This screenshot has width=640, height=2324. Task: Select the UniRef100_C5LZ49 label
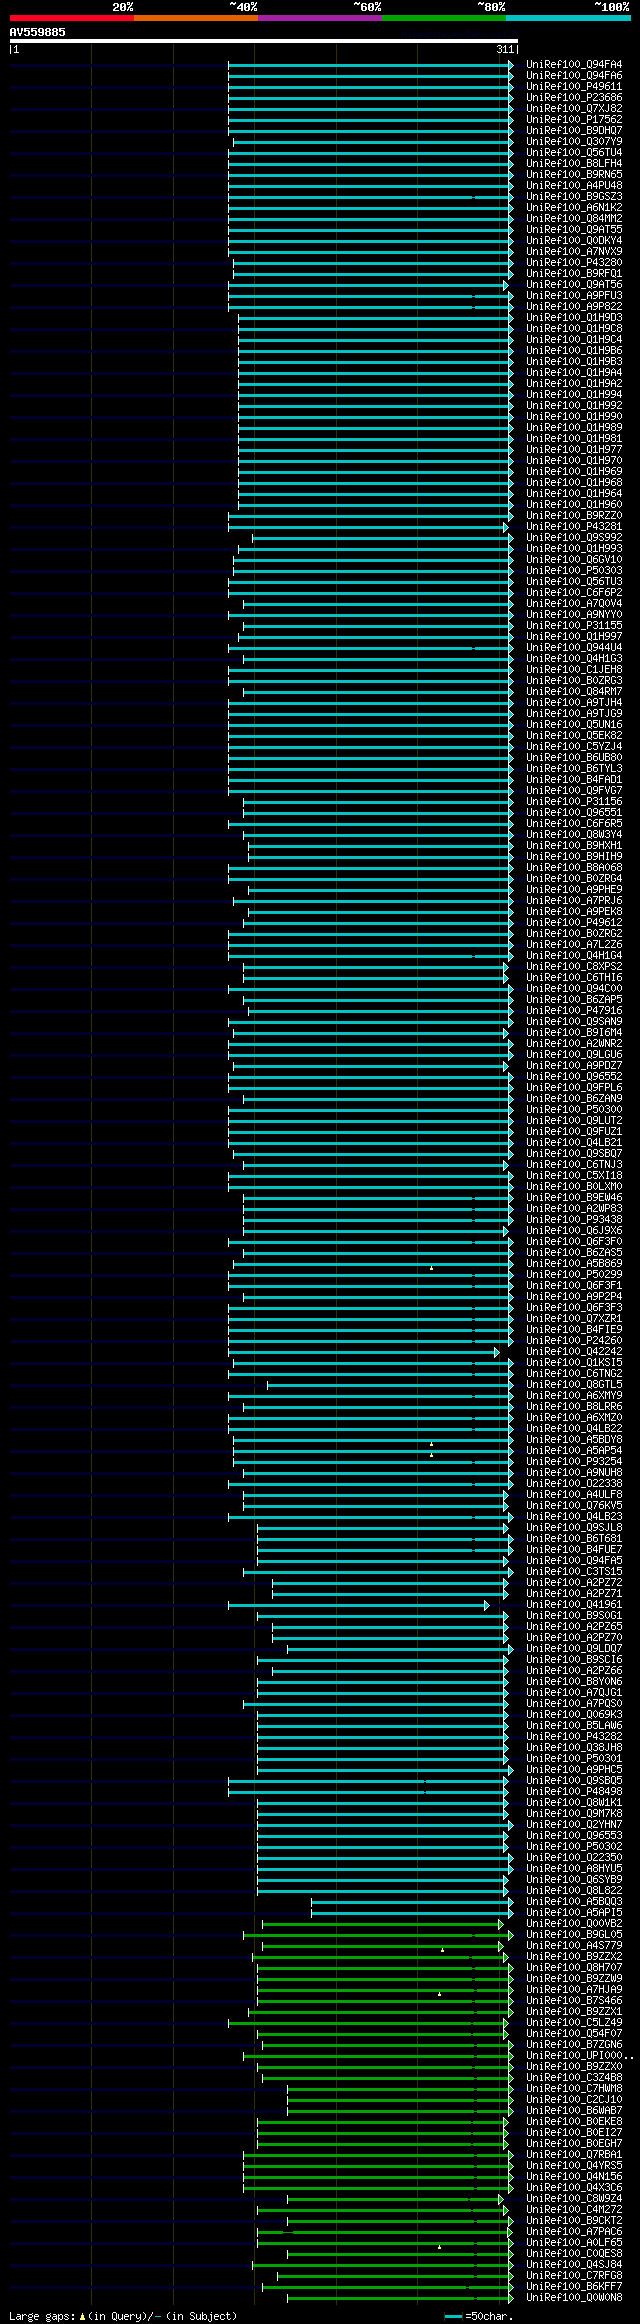pos(574,2023)
